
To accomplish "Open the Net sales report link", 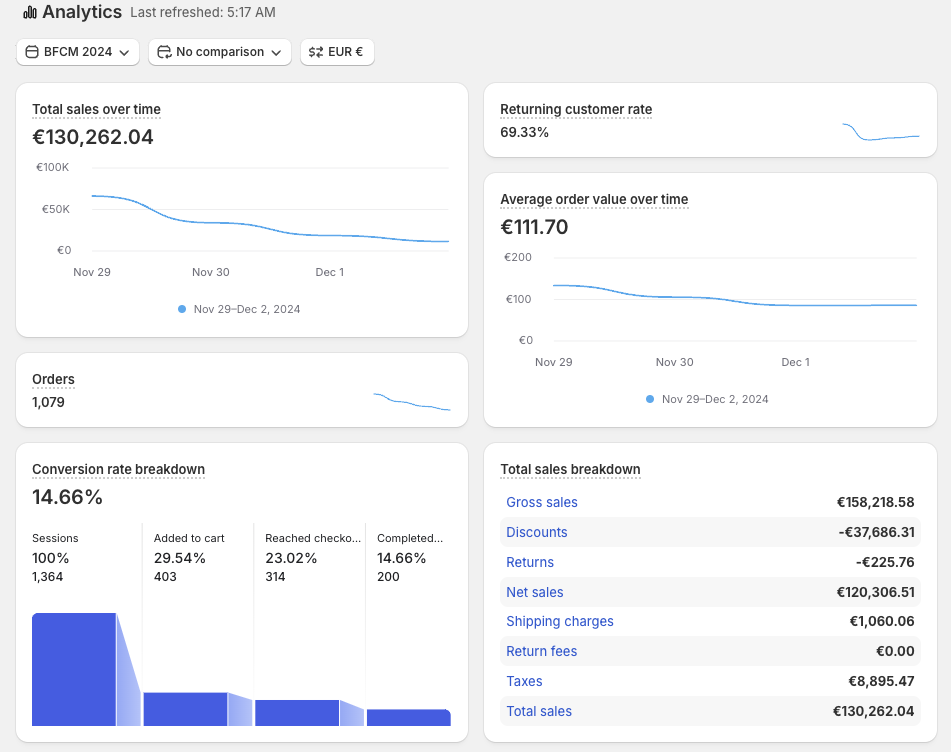I will [x=534, y=592].
